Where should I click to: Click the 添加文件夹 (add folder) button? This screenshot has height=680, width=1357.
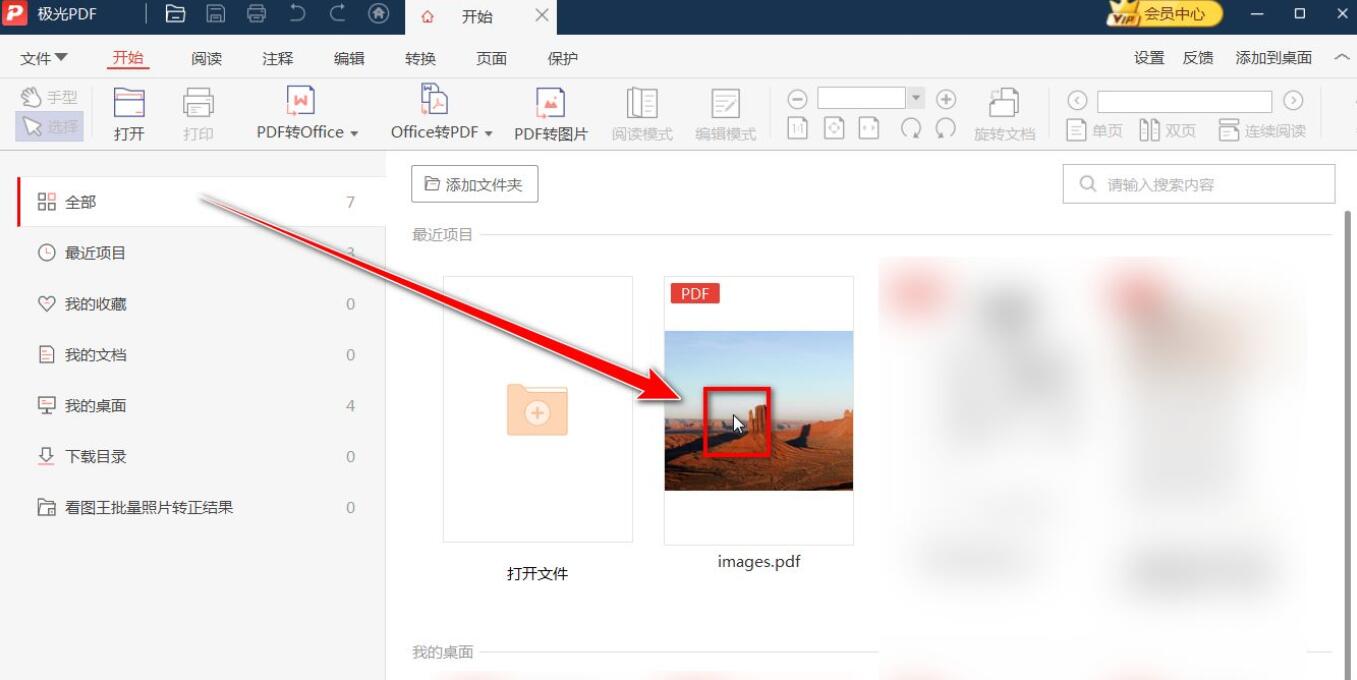(x=474, y=183)
